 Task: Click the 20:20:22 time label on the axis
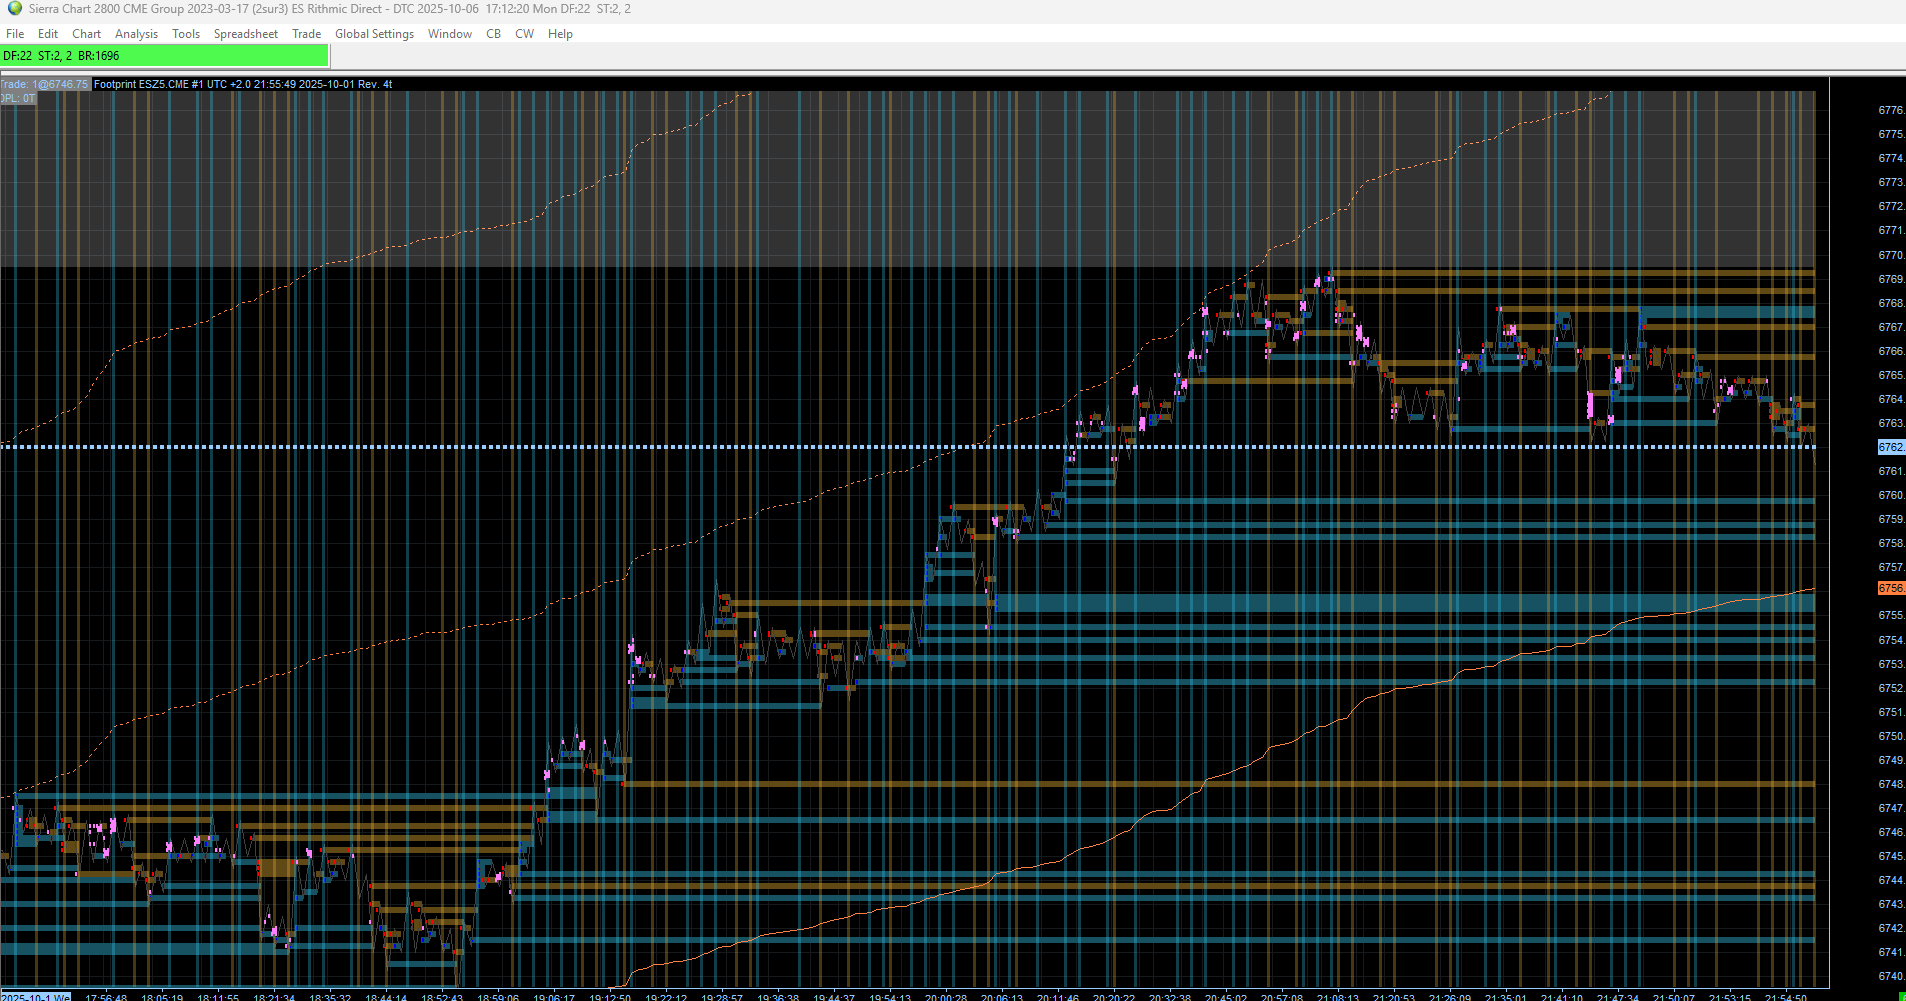[x=1114, y=997]
